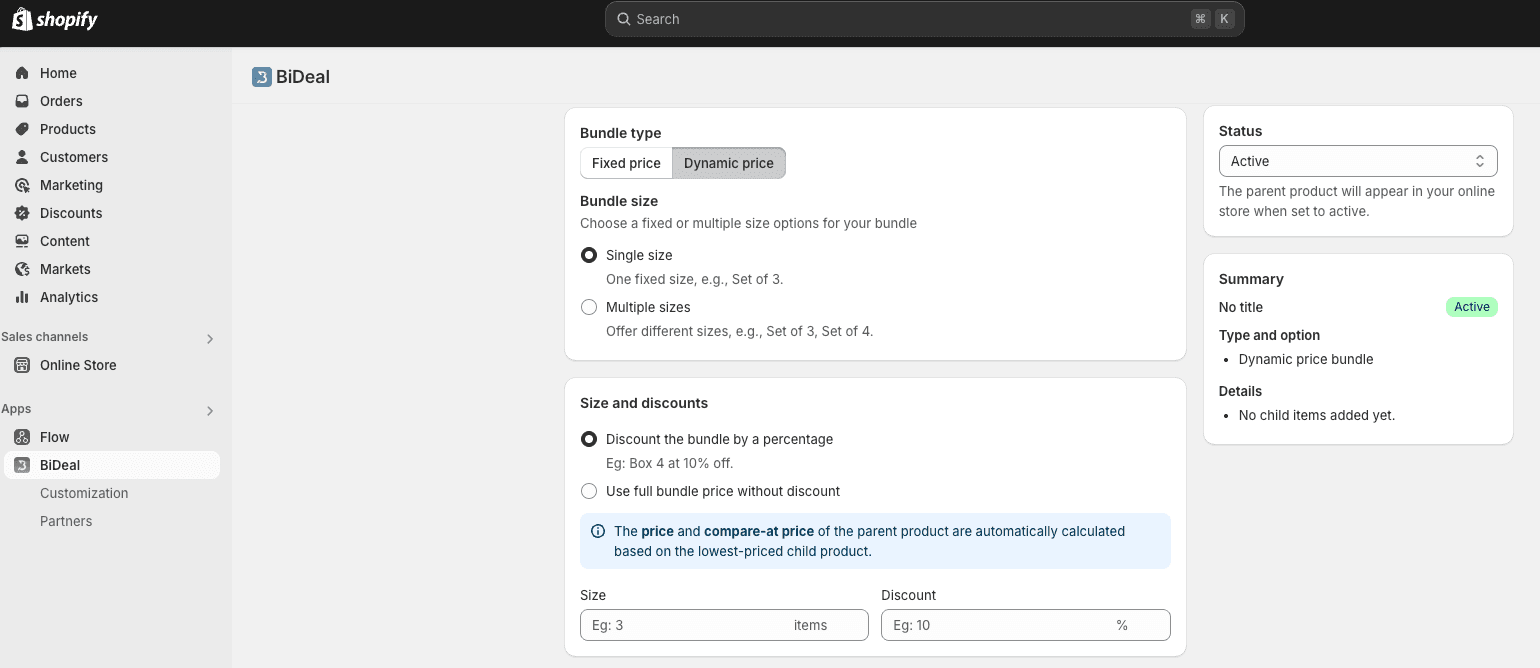Click 'No title' in Summary card
This screenshot has width=1540, height=668.
(1241, 307)
